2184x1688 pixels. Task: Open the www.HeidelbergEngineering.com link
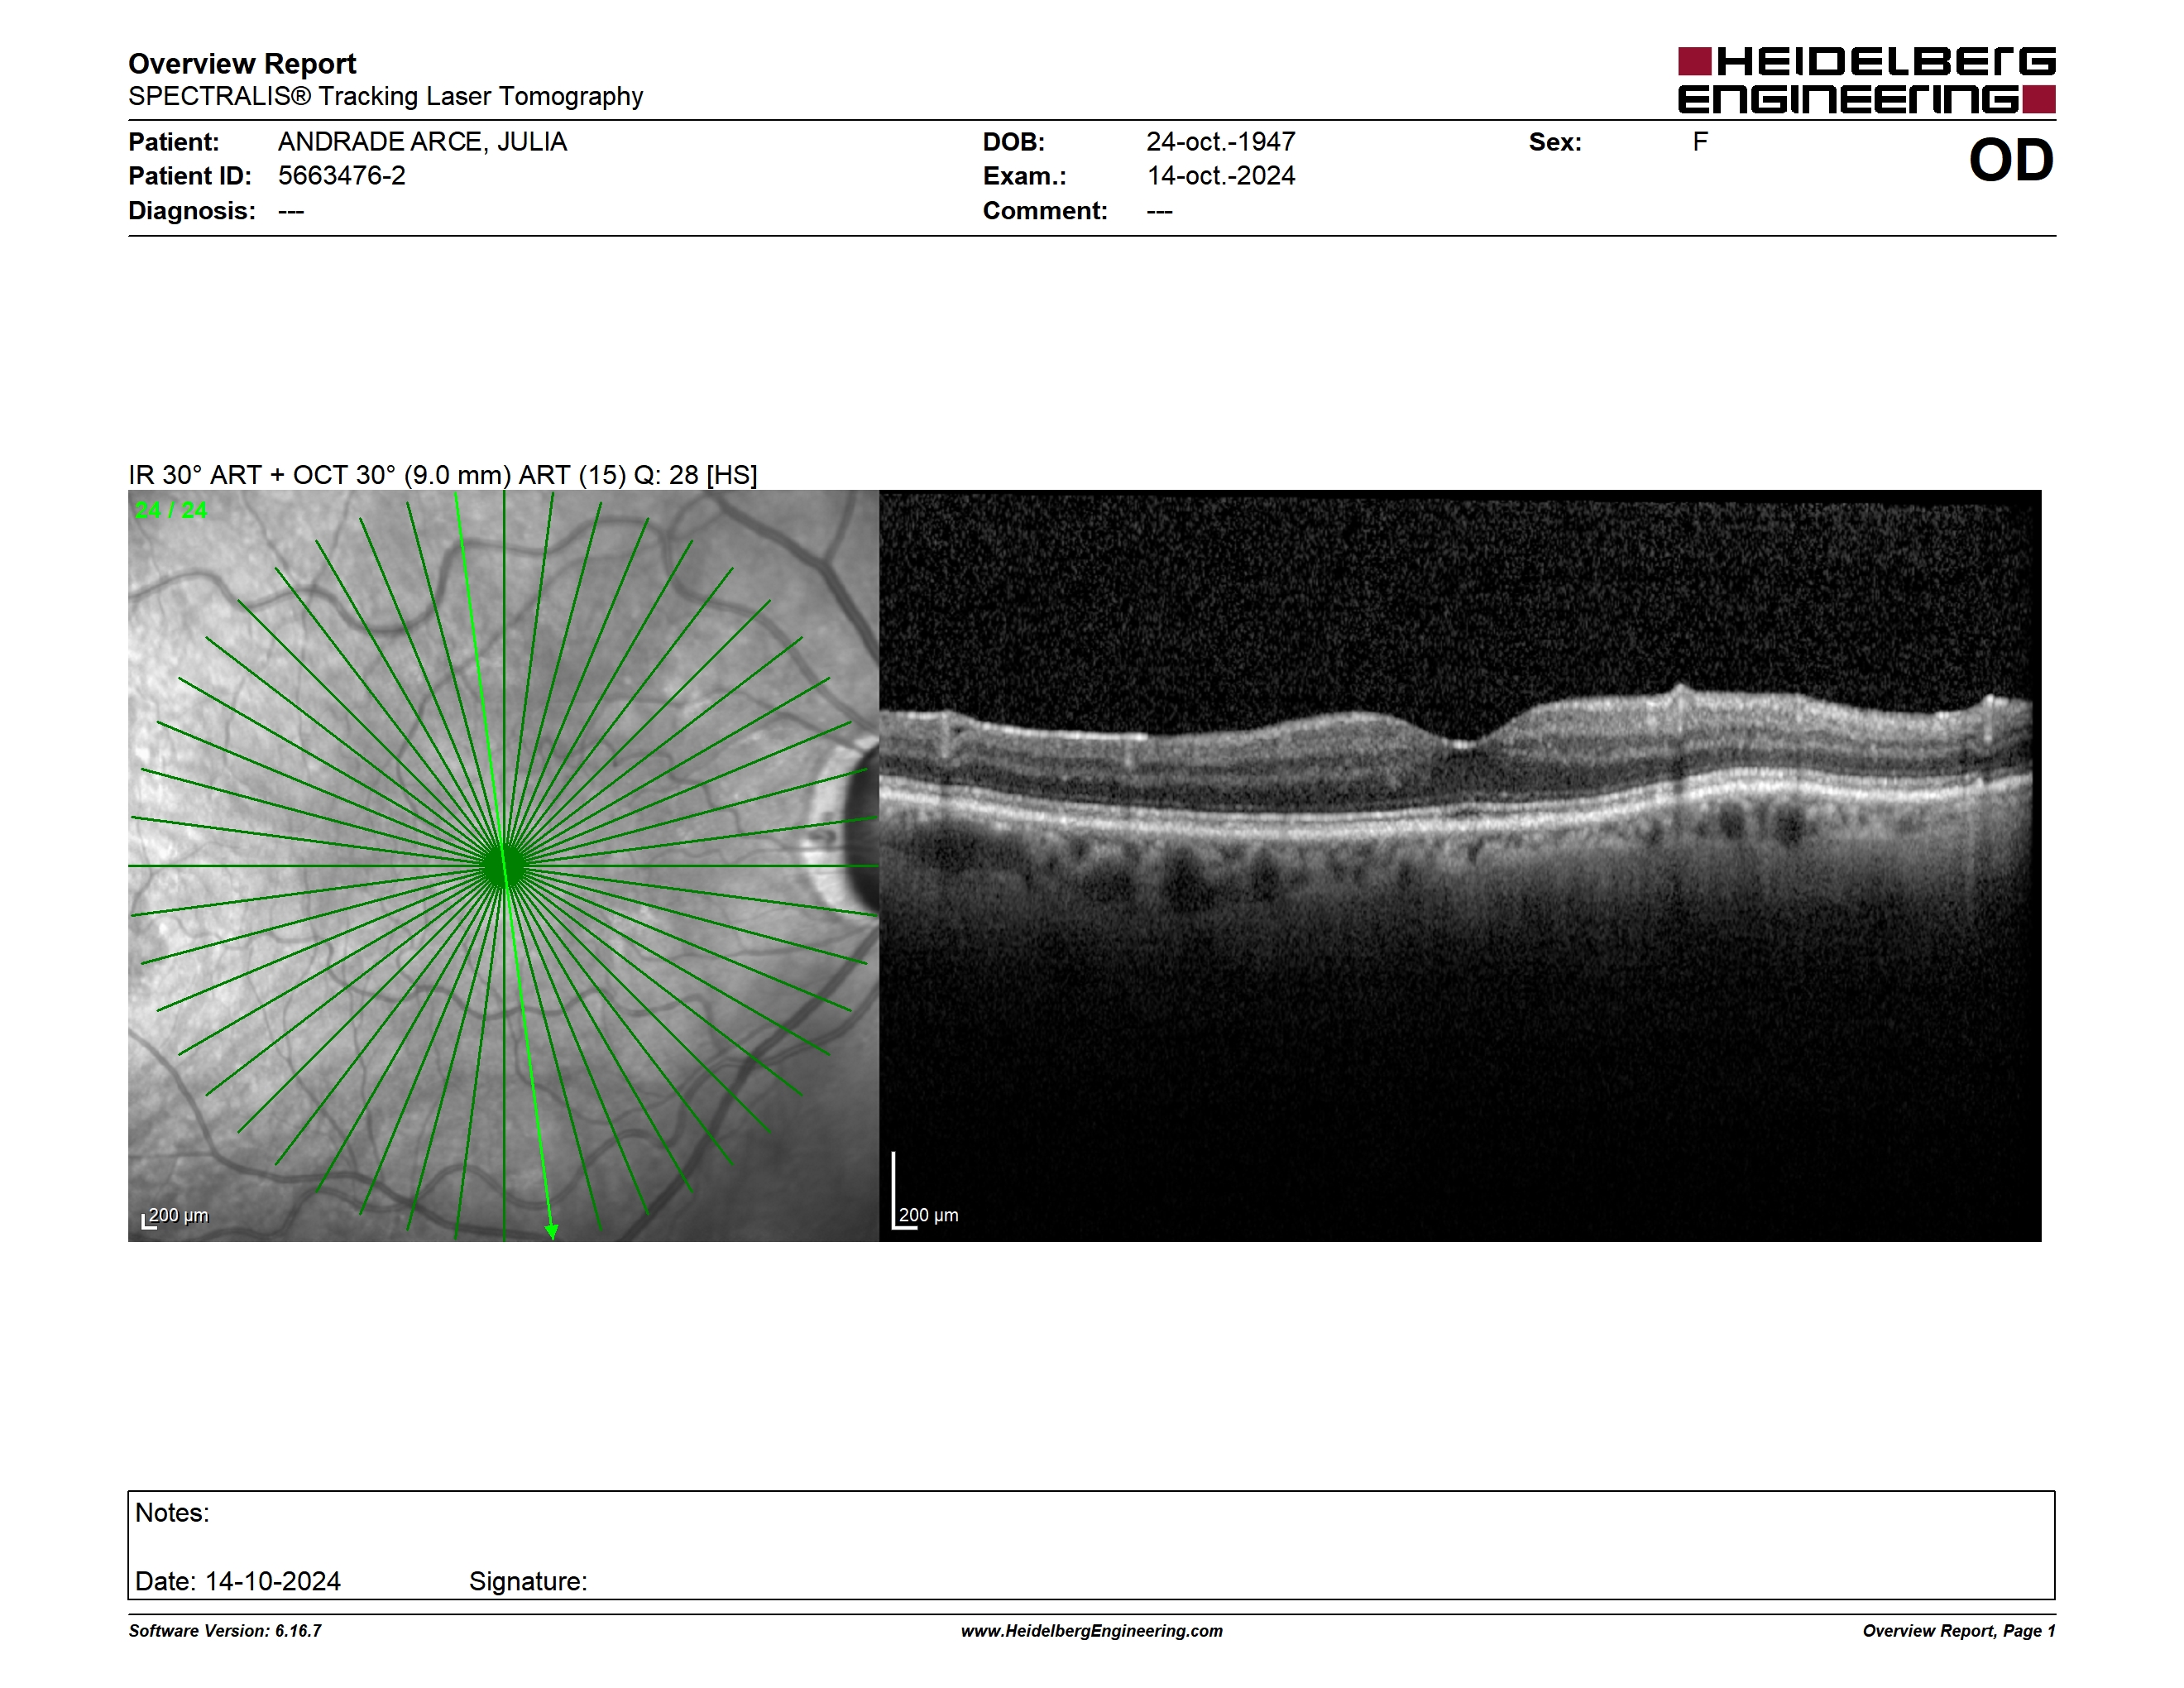tap(1092, 1631)
